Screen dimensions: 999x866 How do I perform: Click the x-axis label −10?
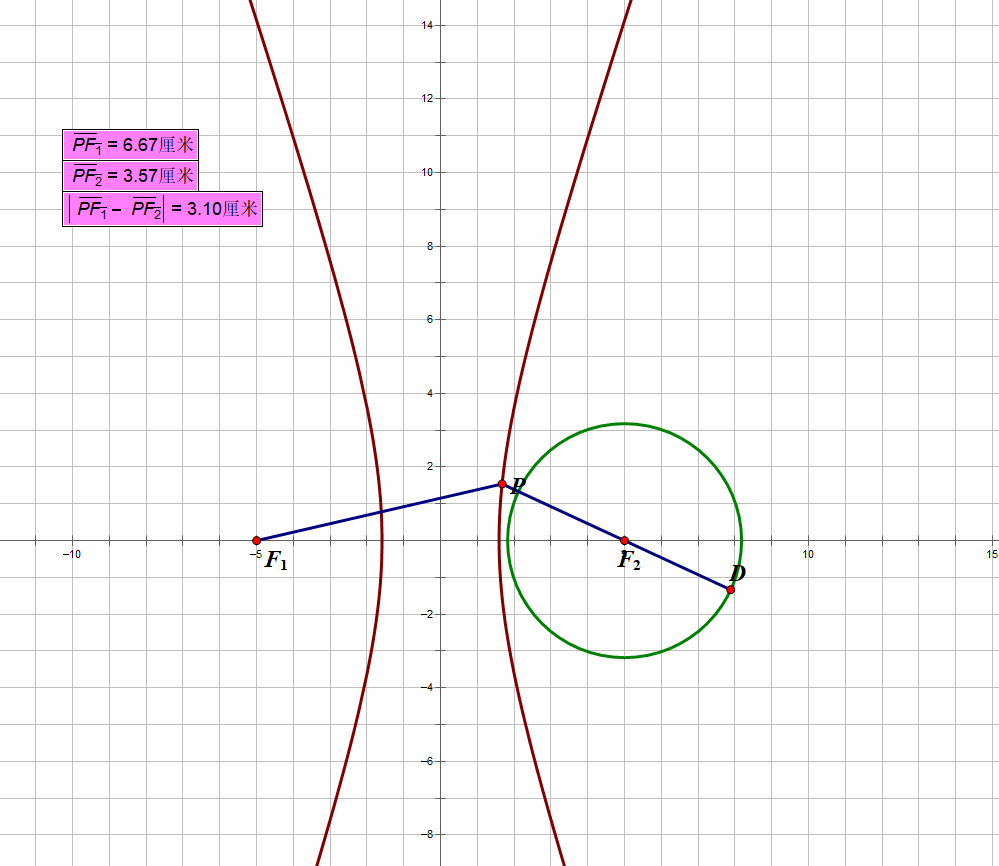[x=72, y=554]
